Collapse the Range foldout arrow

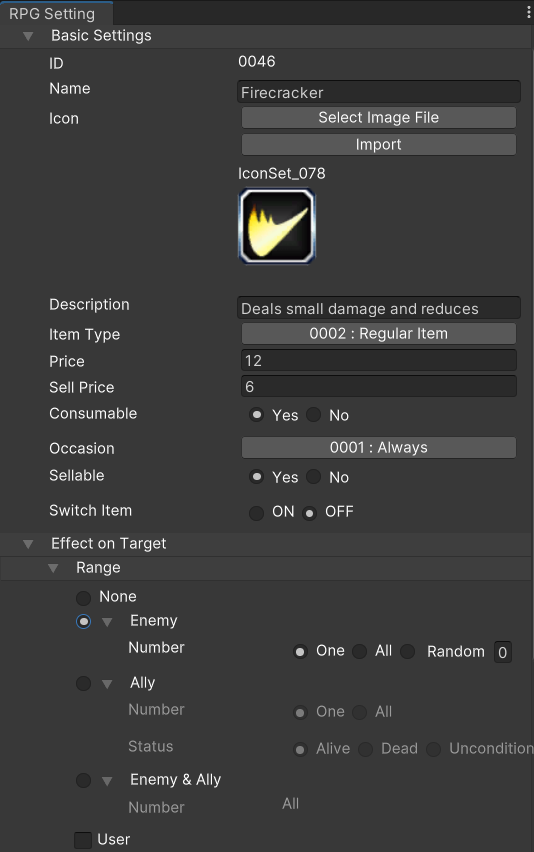[x=53, y=568]
